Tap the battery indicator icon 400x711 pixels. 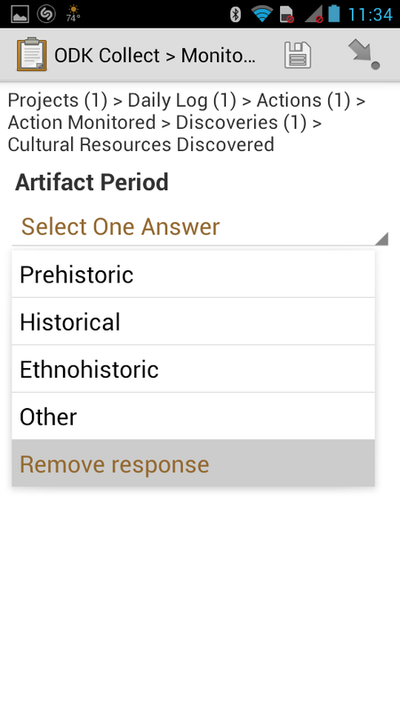coord(334,14)
